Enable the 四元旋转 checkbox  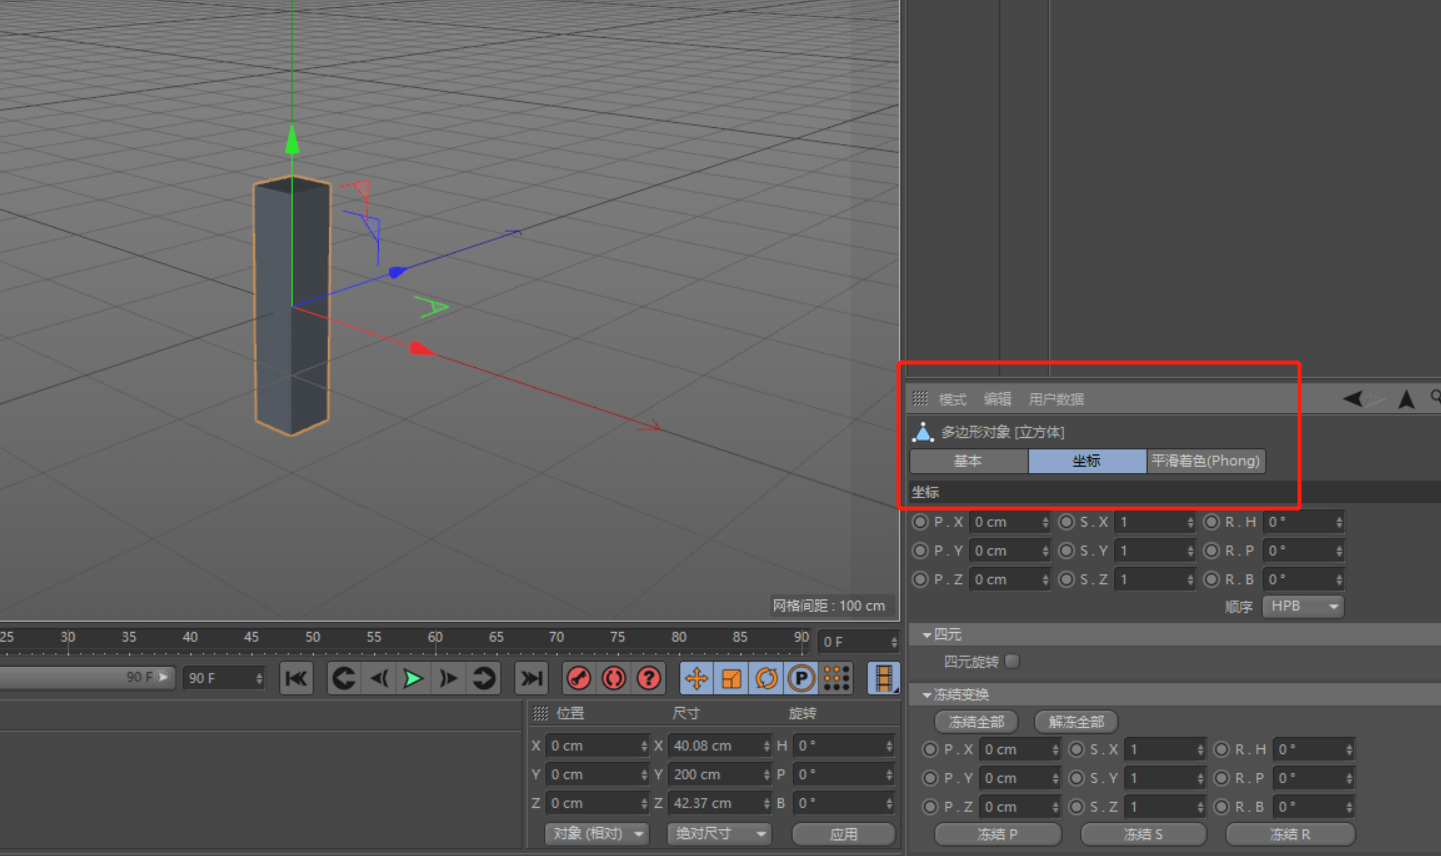[x=1012, y=661]
